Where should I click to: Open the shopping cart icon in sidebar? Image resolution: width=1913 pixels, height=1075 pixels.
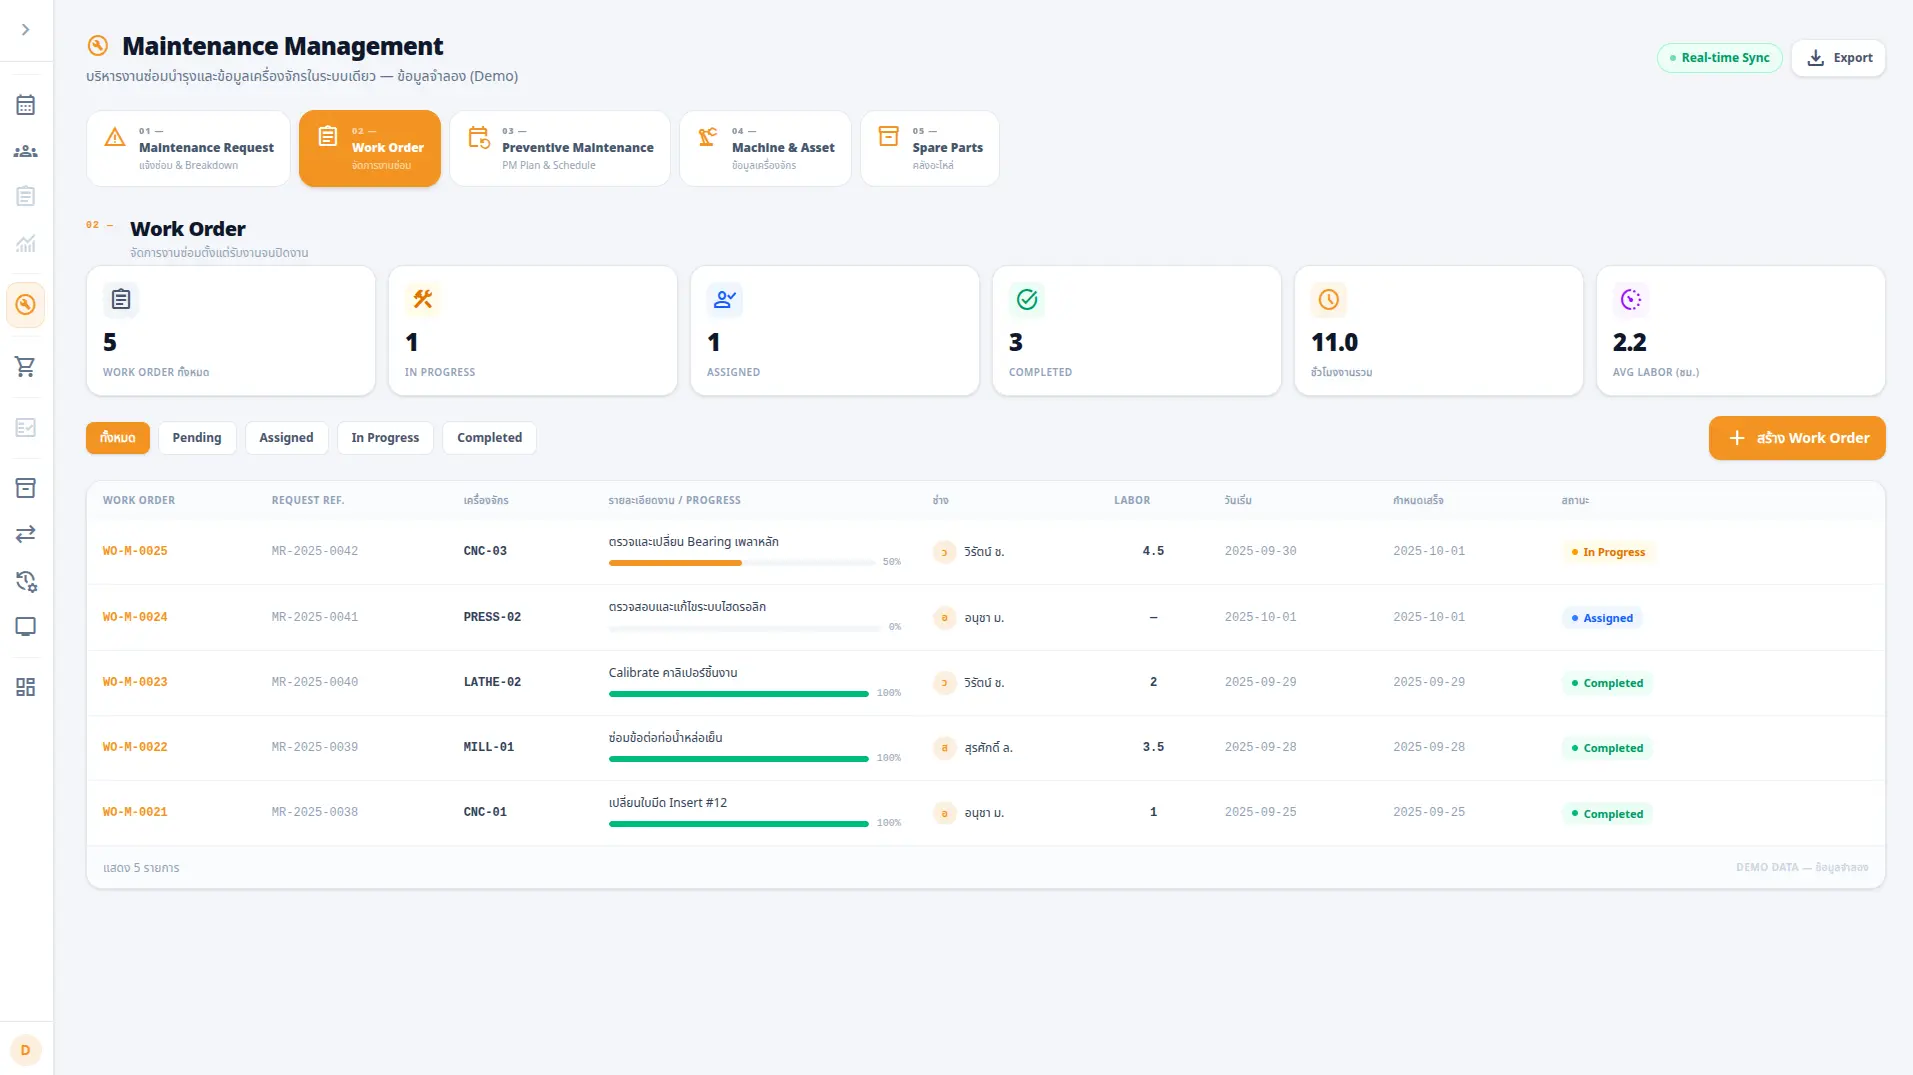pyautogui.click(x=26, y=367)
